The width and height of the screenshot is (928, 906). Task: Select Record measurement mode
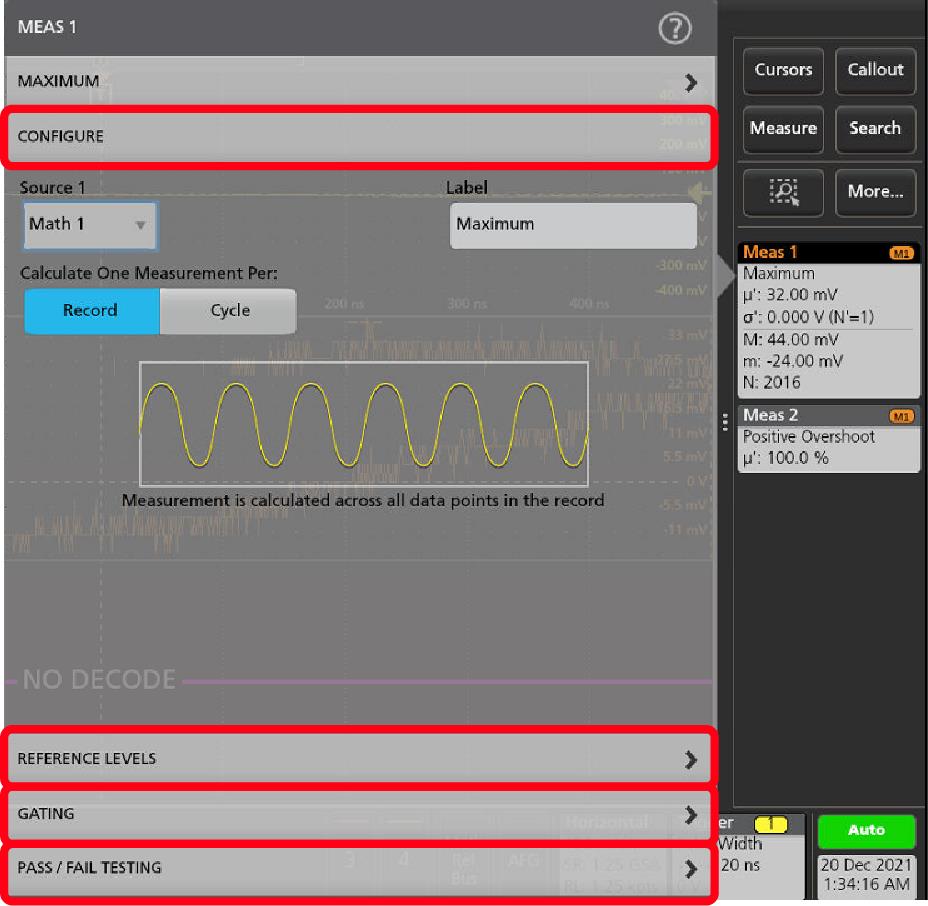tap(91, 311)
